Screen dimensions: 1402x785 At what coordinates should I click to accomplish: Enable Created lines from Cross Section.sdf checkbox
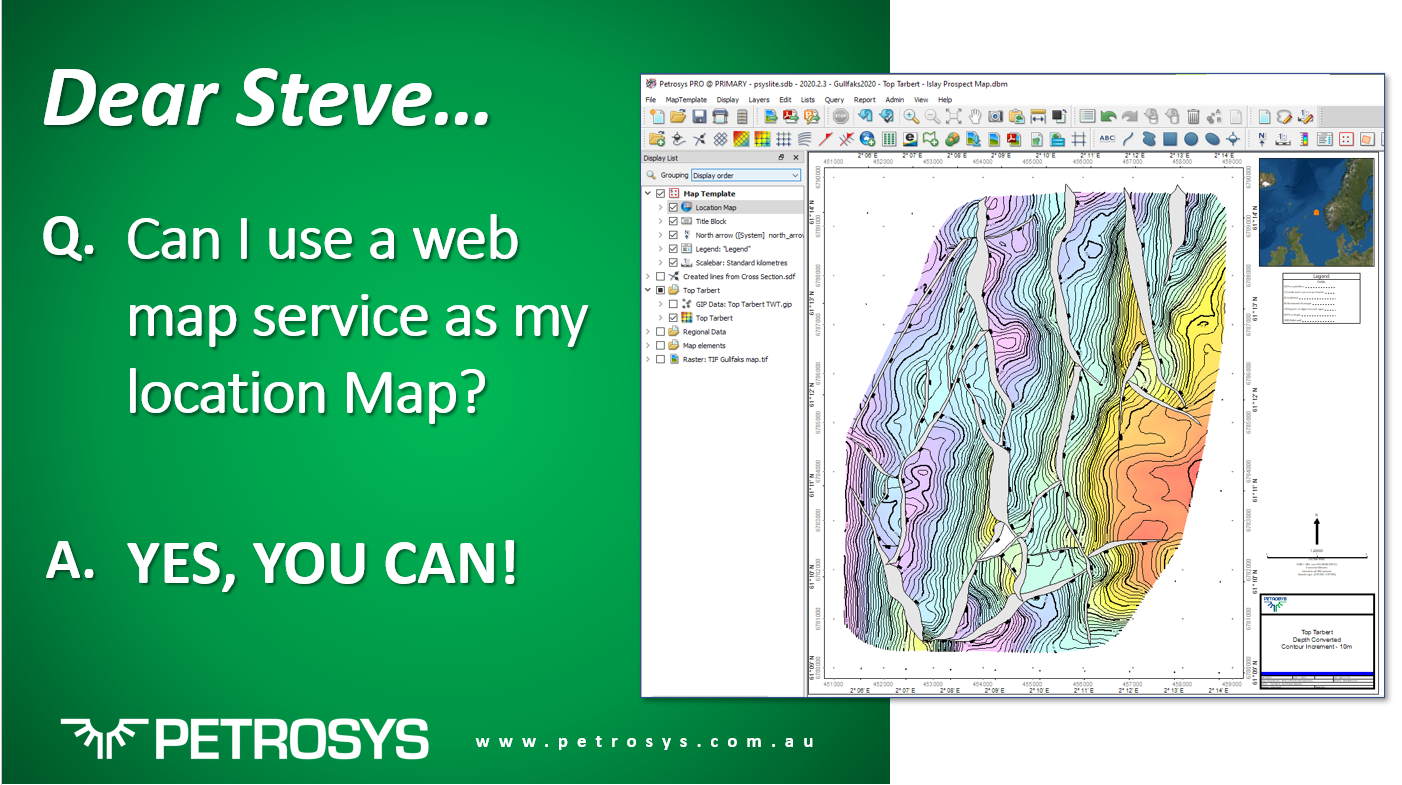point(660,276)
